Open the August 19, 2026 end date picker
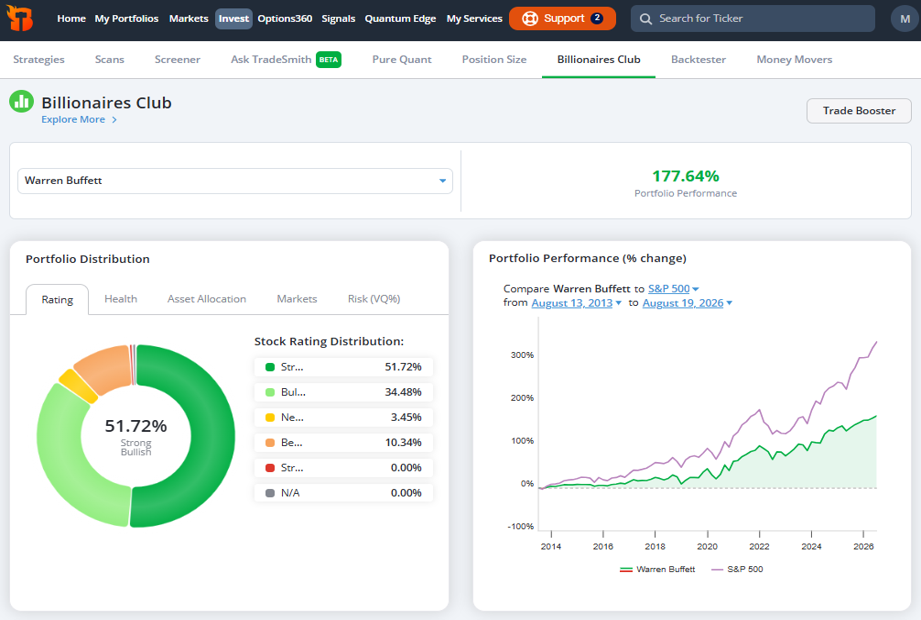 click(x=687, y=303)
